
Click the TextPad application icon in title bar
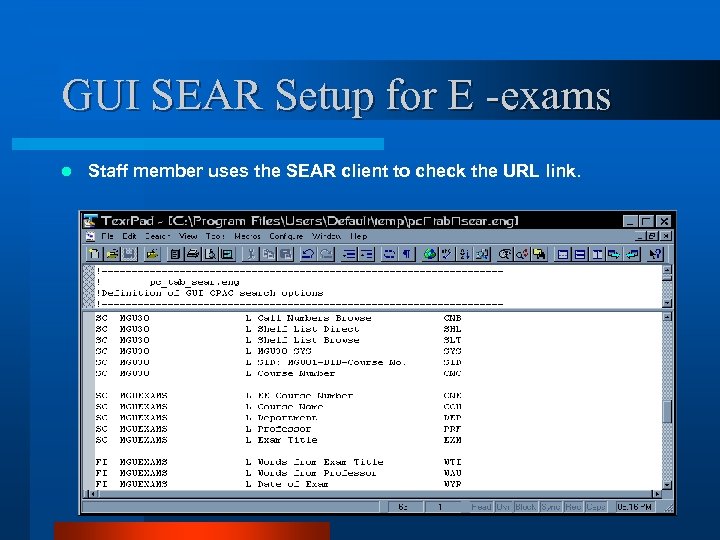(90, 221)
